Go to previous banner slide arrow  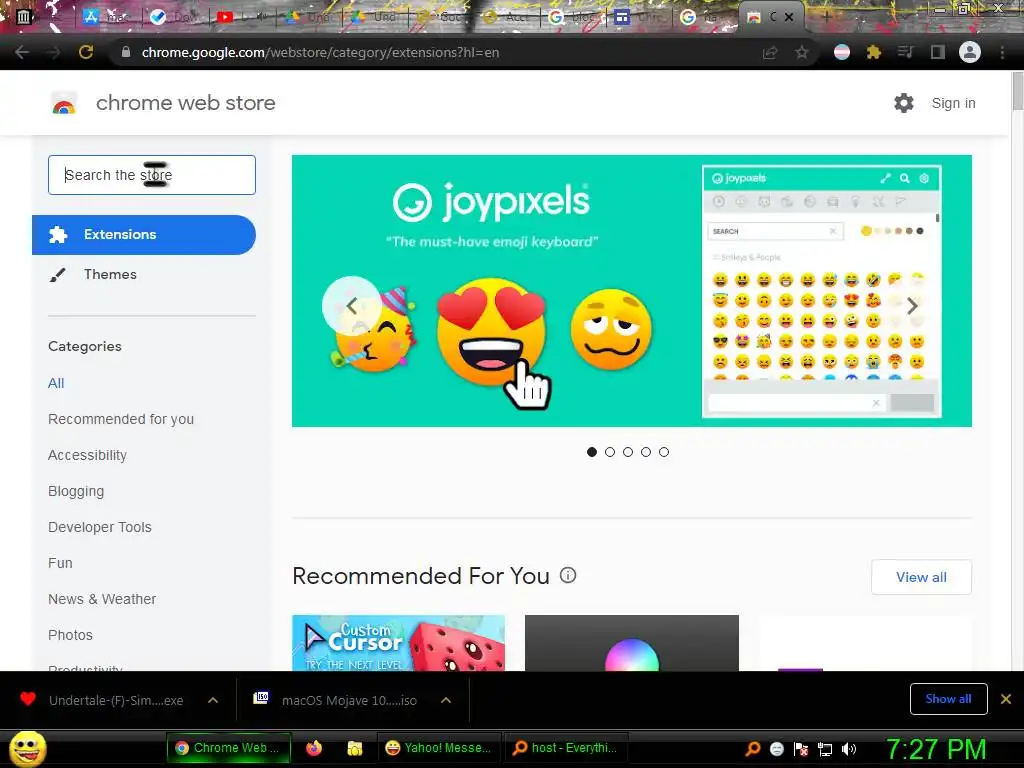click(351, 306)
